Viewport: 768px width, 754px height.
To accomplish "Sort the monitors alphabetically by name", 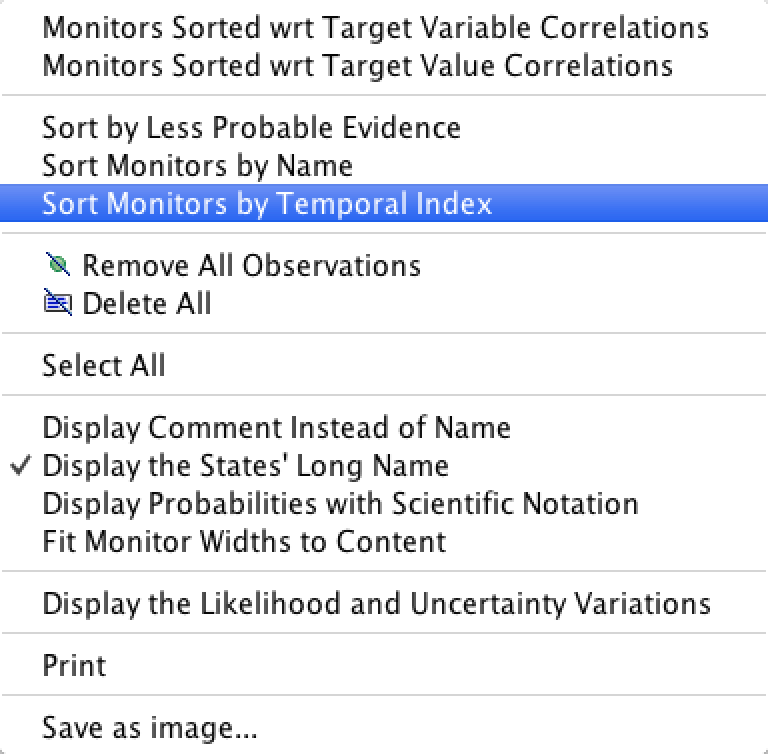I will (x=384, y=166).
